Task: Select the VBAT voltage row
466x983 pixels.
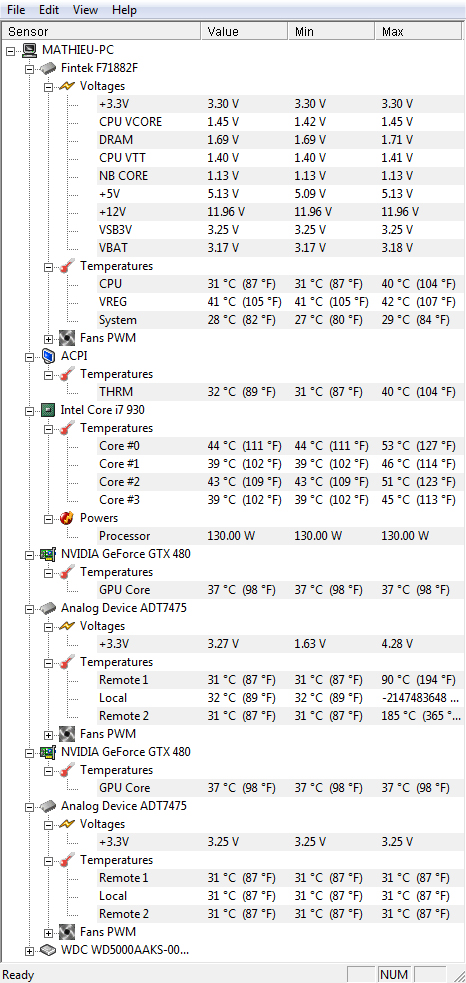Action: [x=280, y=248]
